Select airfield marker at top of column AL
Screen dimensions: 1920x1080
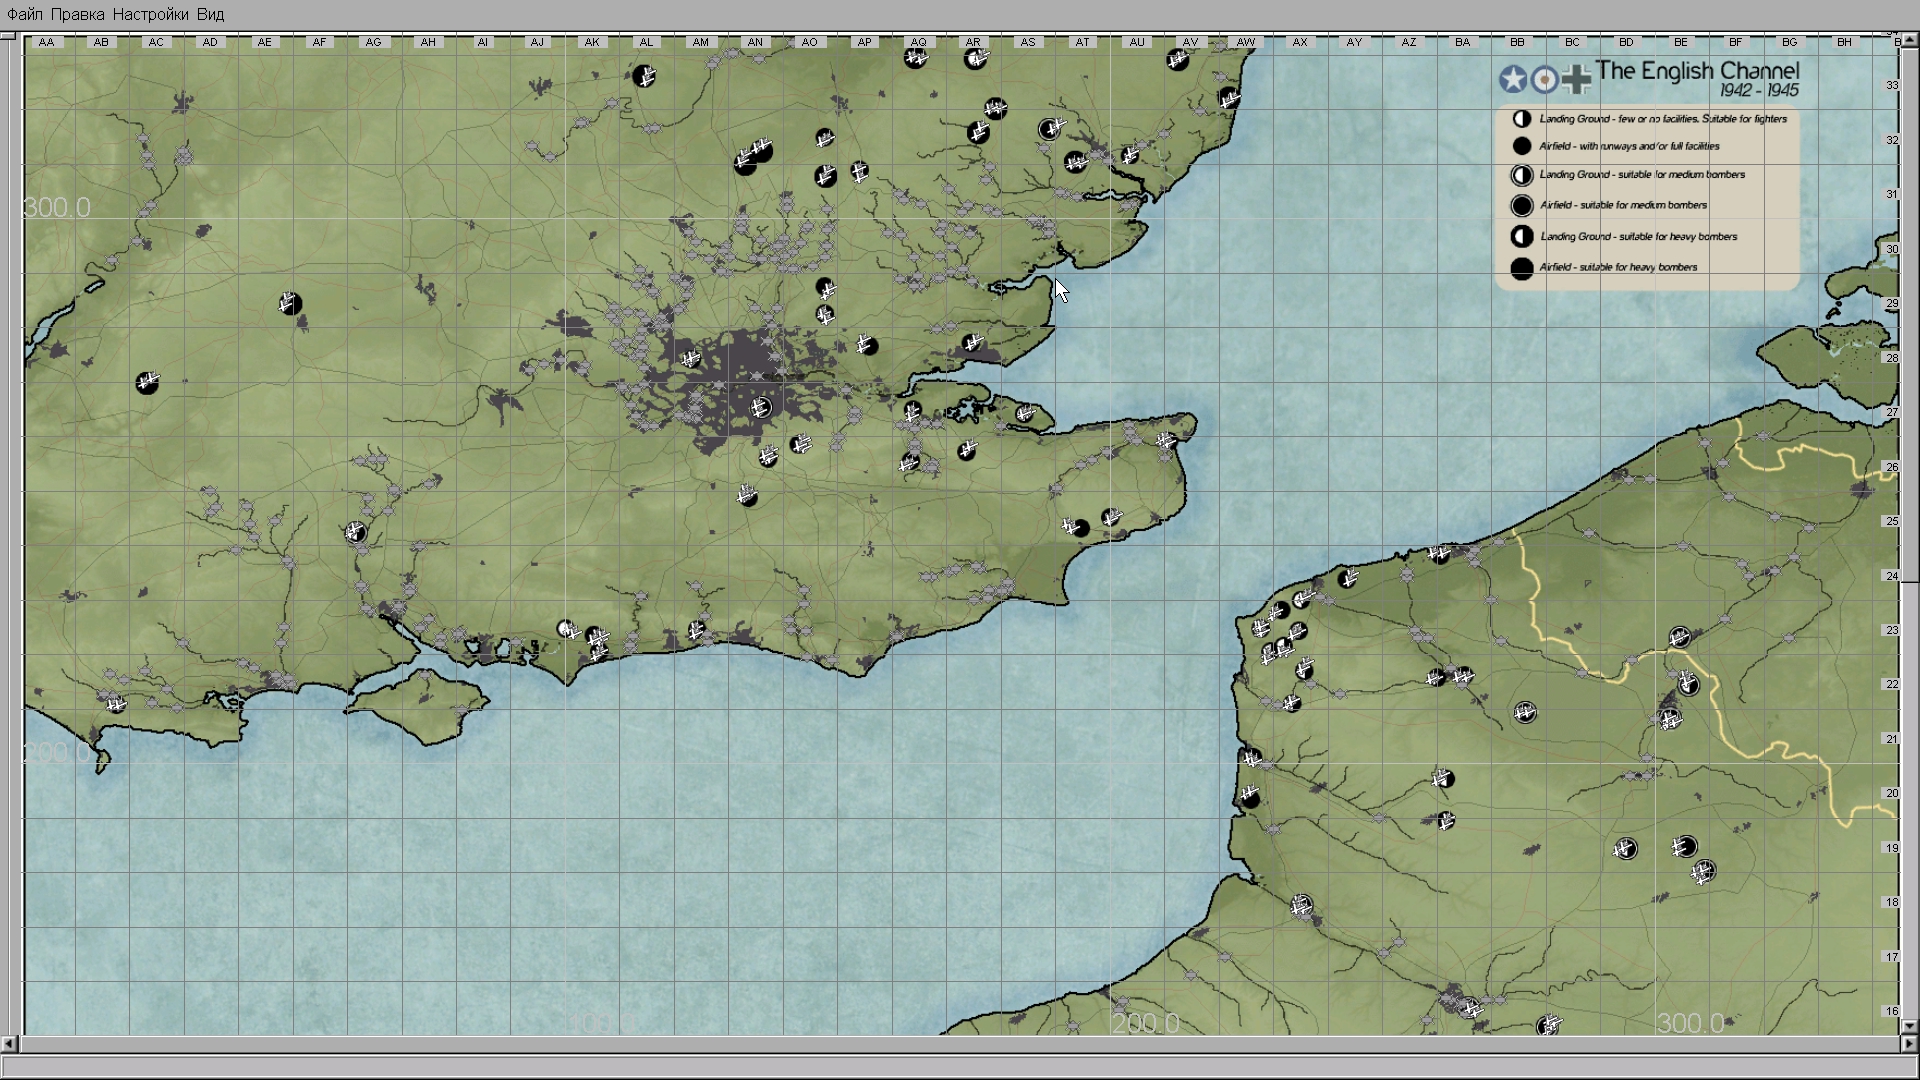(x=645, y=75)
